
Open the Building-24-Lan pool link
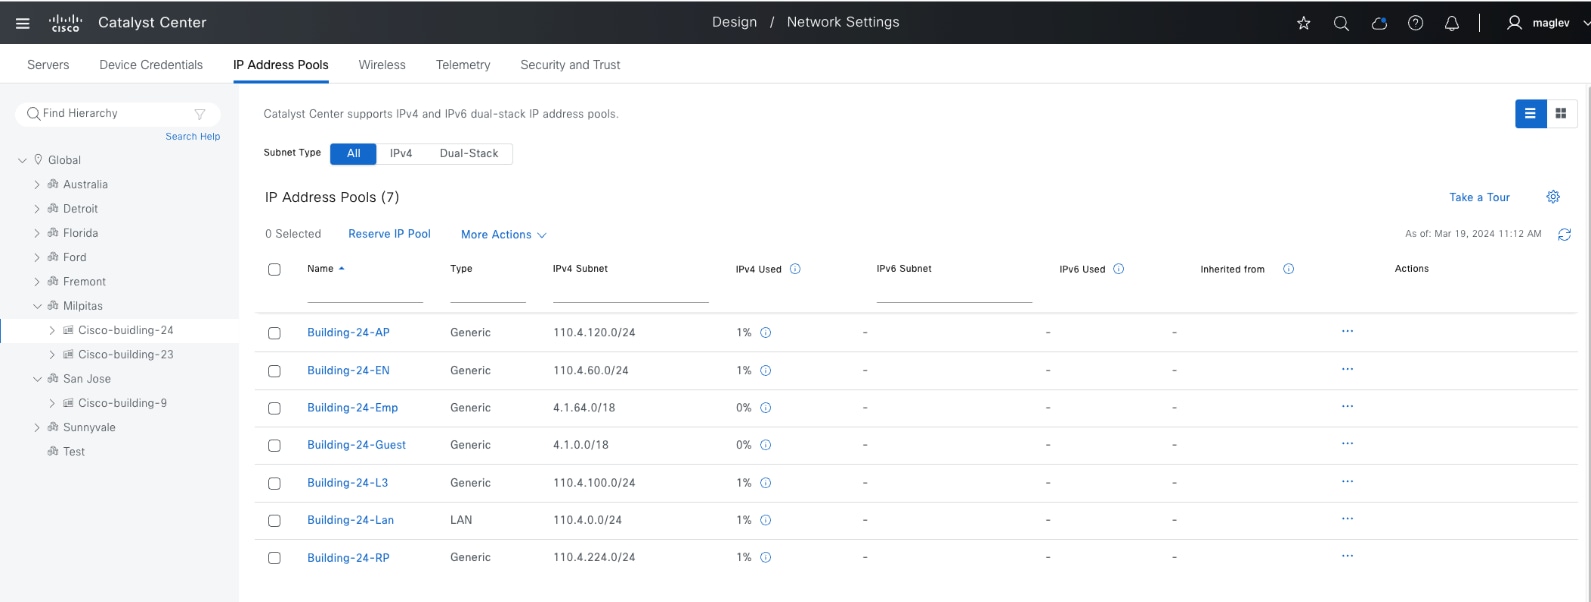click(350, 520)
